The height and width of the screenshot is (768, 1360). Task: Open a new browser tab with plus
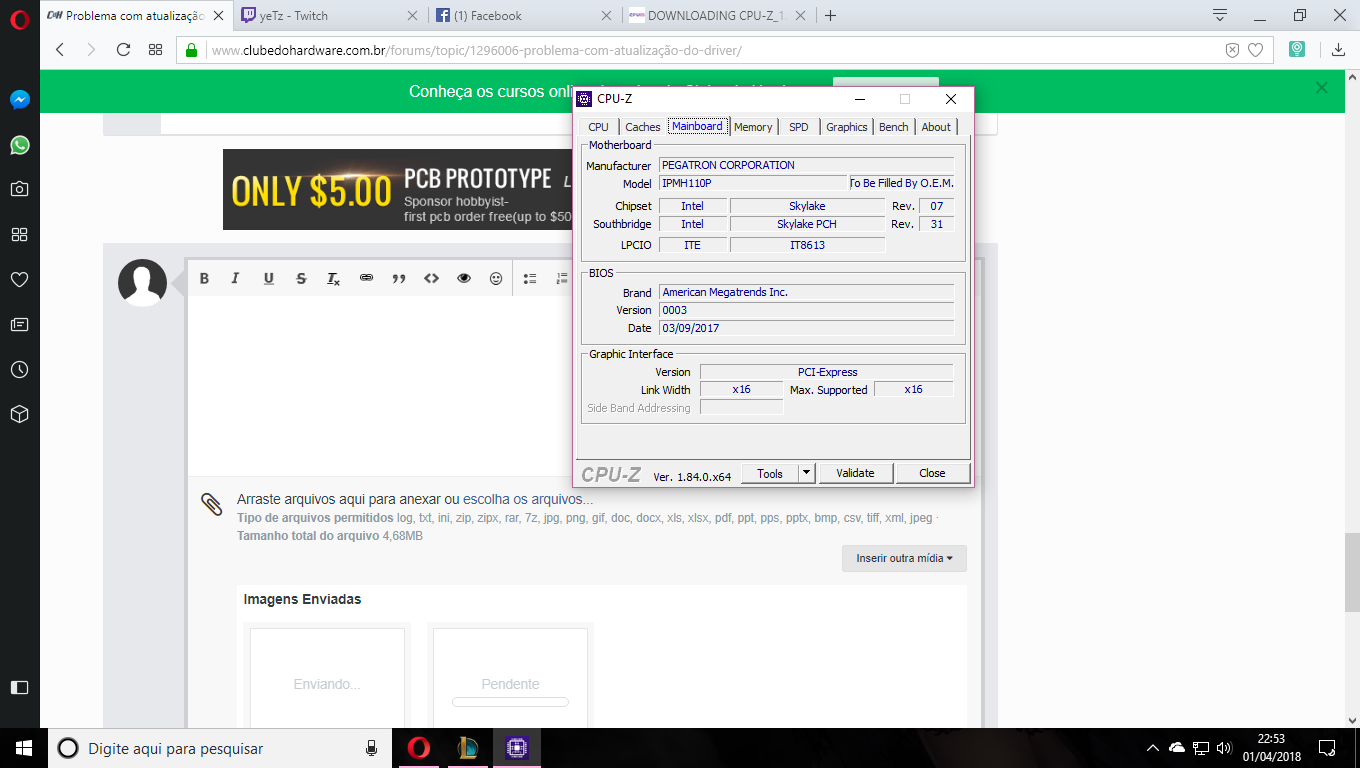click(x=831, y=15)
